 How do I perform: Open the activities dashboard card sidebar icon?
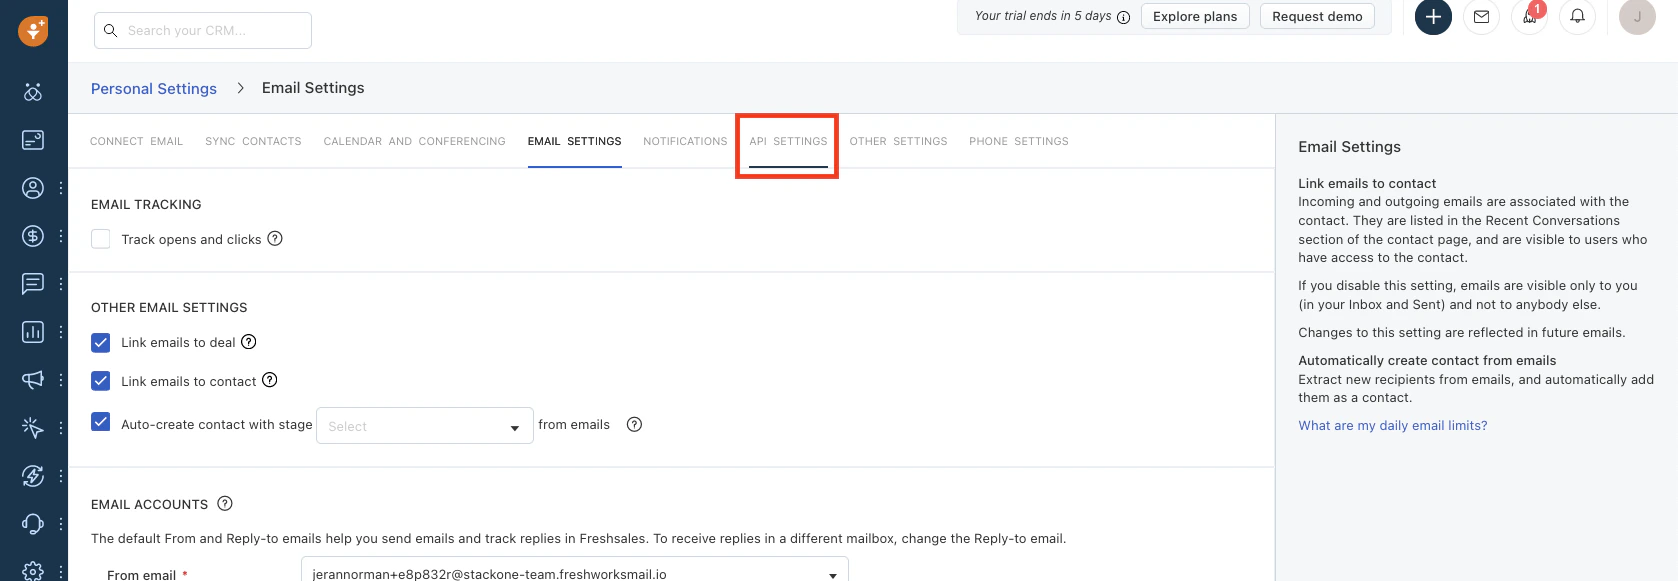coord(33,140)
